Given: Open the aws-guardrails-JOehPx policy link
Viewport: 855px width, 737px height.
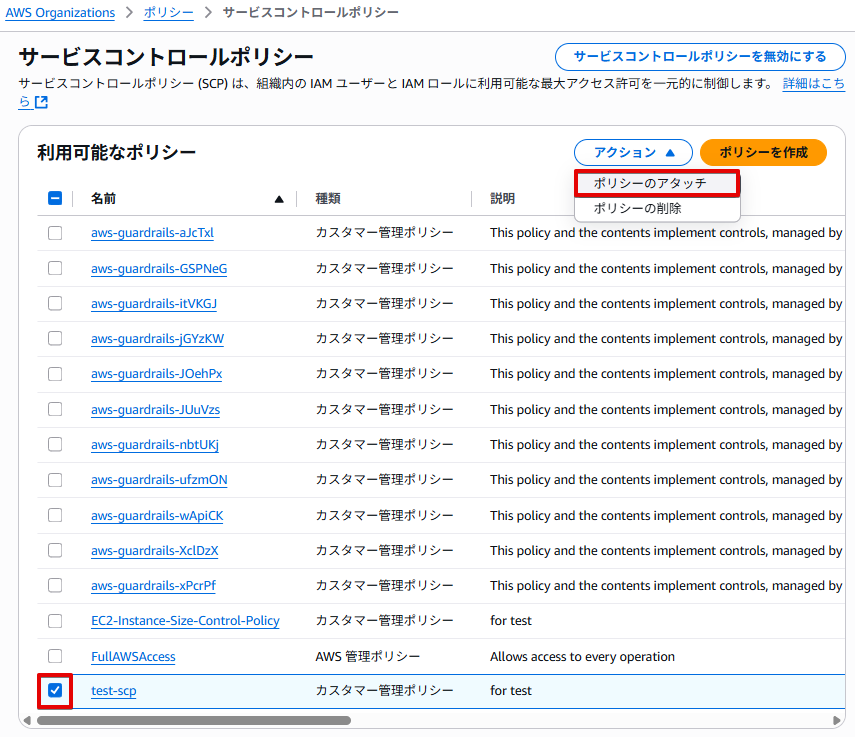Looking at the screenshot, I should tap(156, 374).
